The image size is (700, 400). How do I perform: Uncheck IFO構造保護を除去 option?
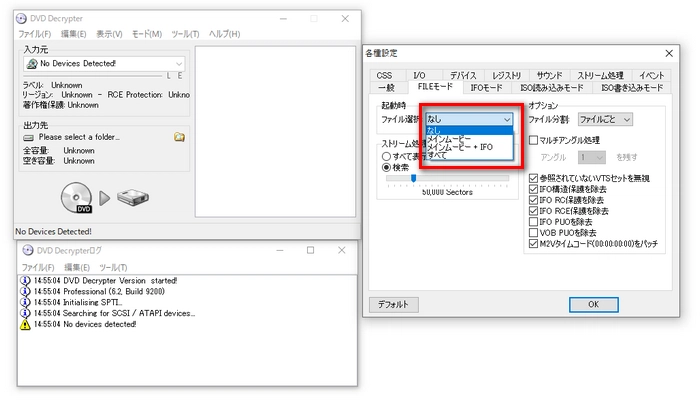coord(533,188)
